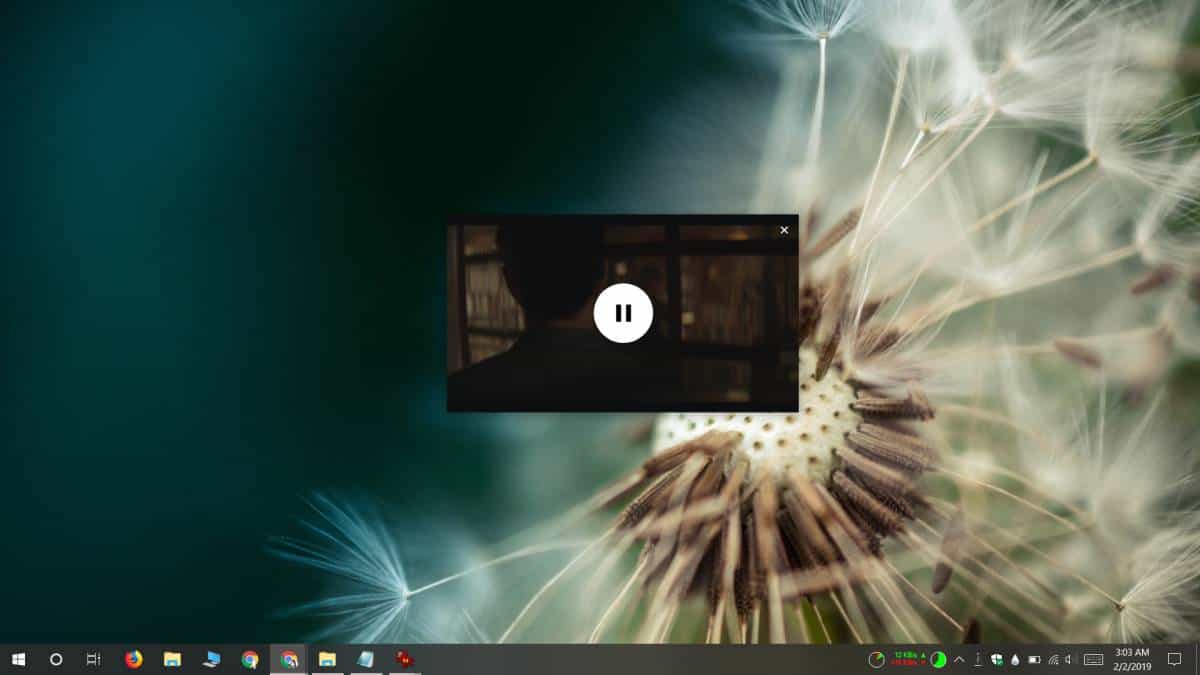Click the network speed readout in tray
1200x675 pixels.
[910, 659]
